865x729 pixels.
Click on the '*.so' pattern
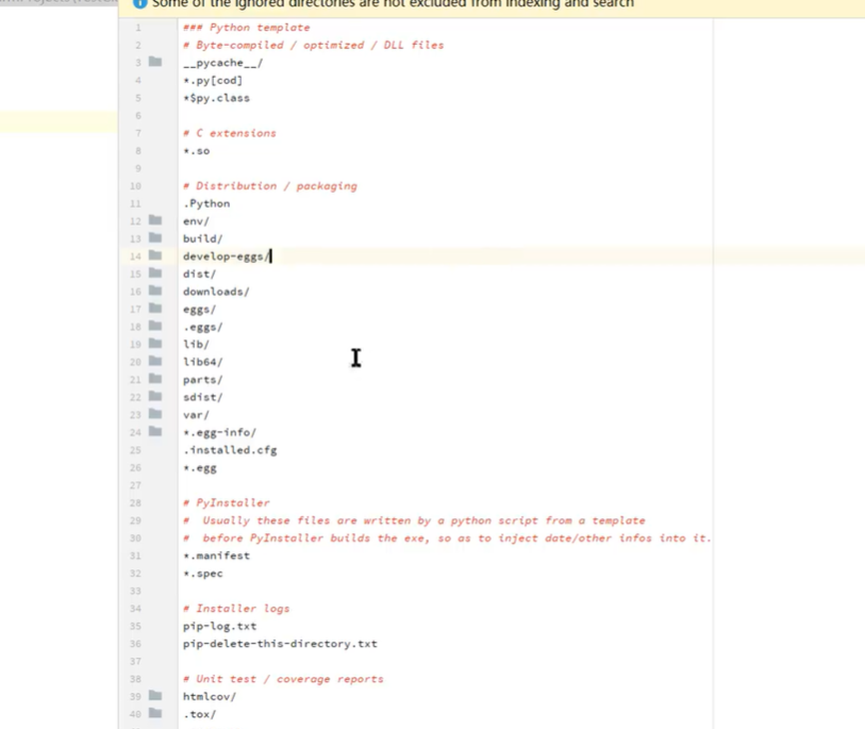click(196, 151)
